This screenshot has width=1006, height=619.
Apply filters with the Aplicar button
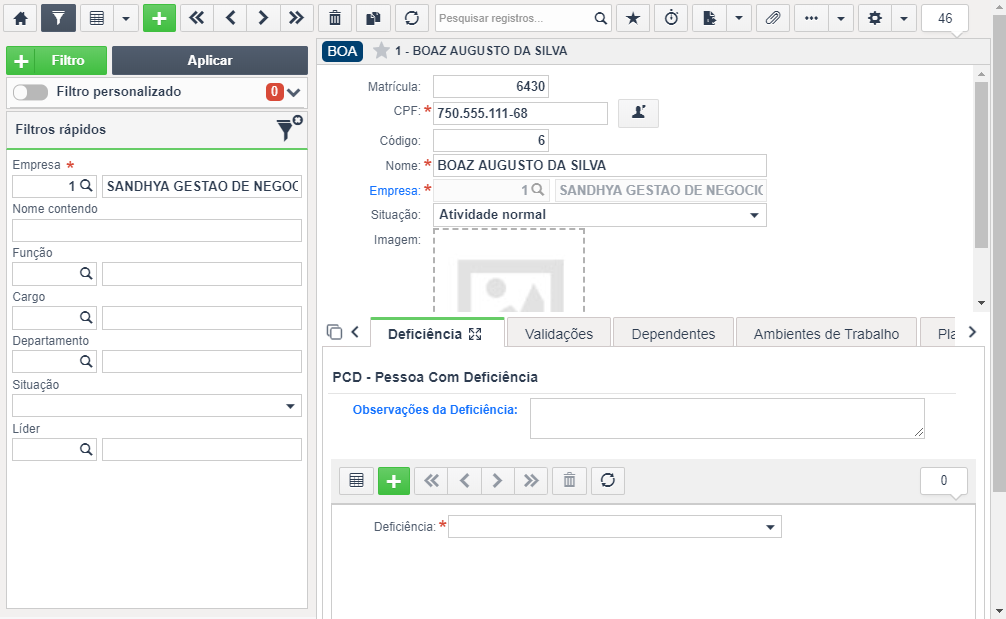(x=210, y=60)
